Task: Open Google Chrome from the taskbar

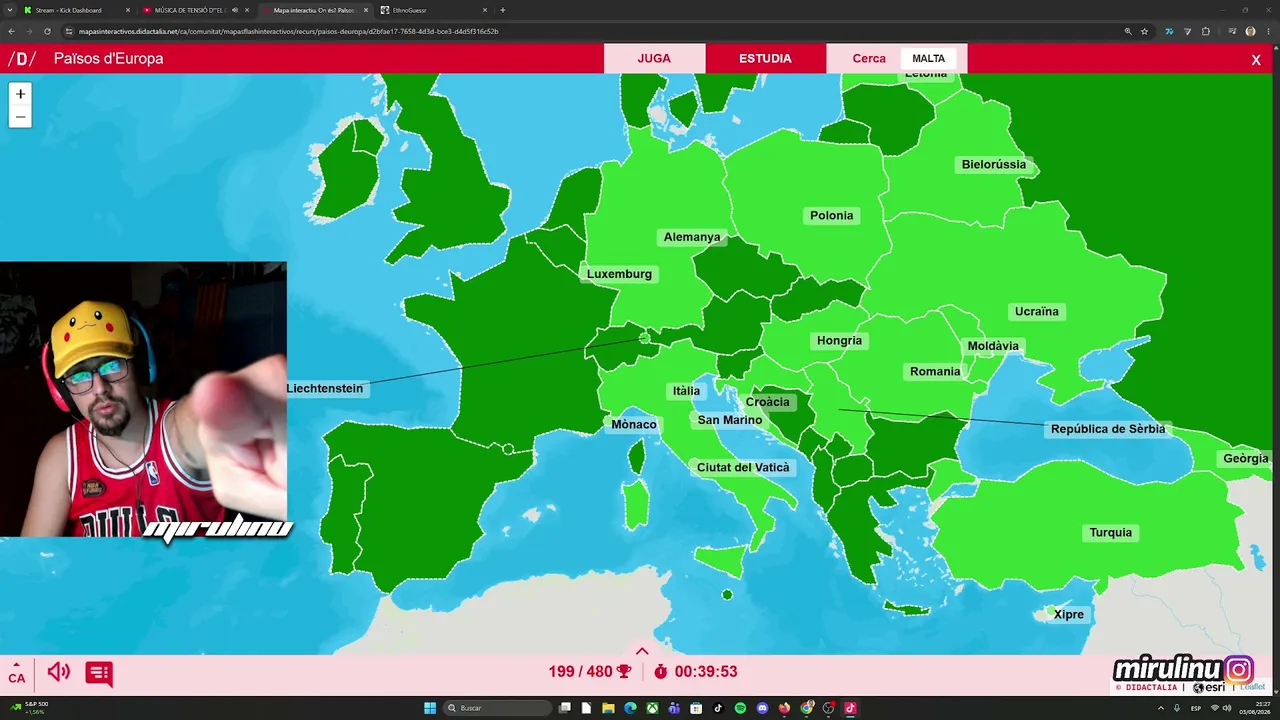Action: point(807,708)
